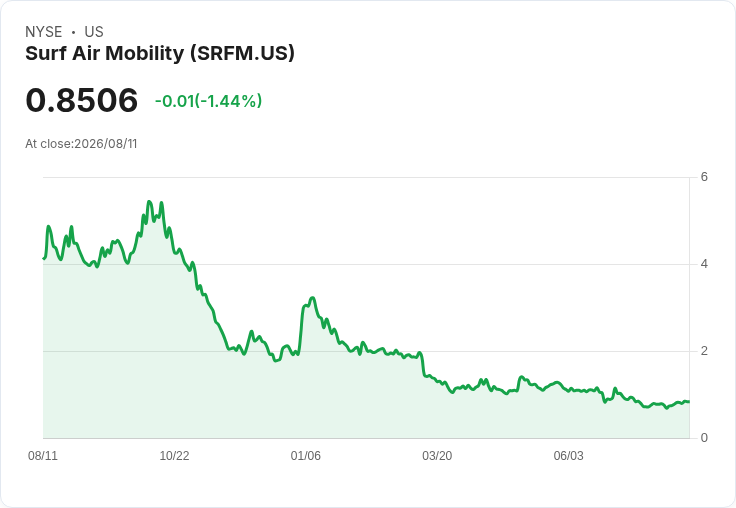Click the 10/22 x-axis date label
This screenshot has height=508, width=736.
pyautogui.click(x=174, y=456)
